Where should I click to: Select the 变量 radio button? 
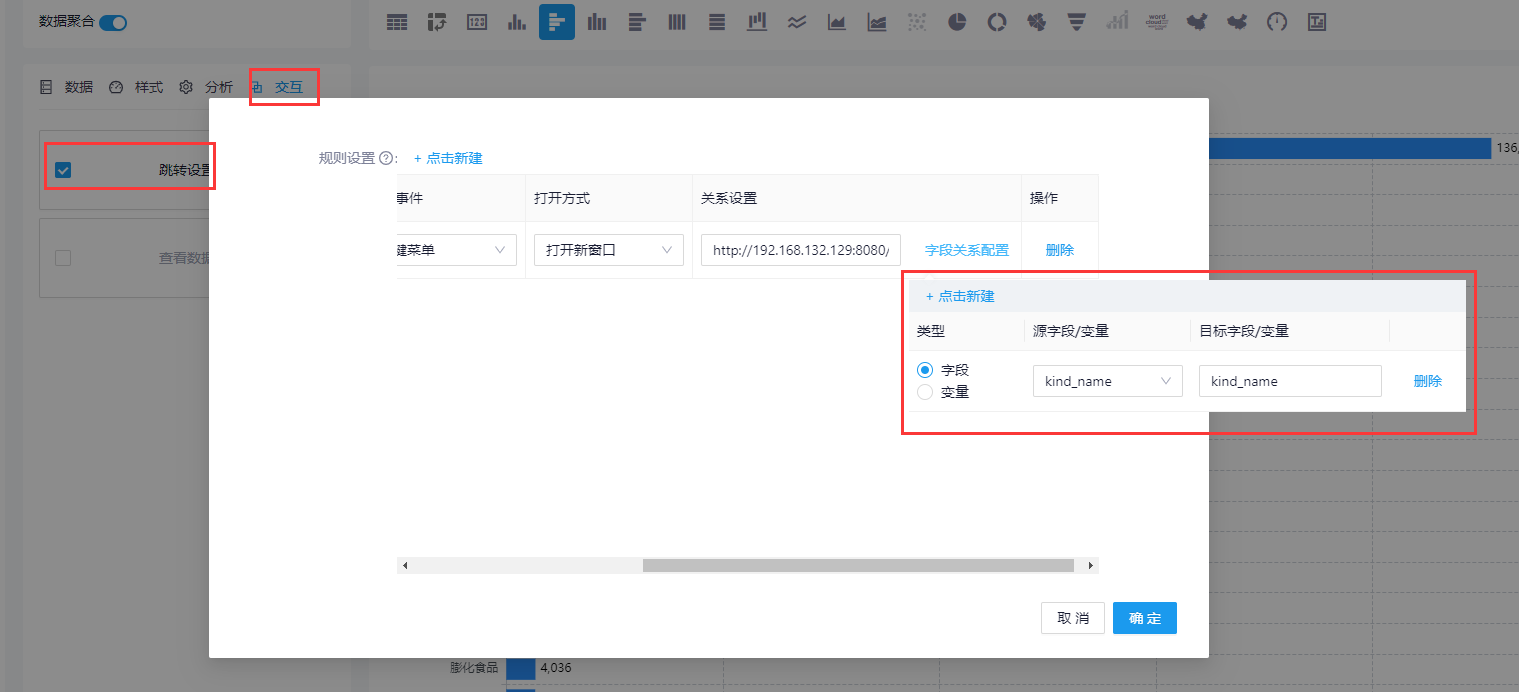point(925,392)
